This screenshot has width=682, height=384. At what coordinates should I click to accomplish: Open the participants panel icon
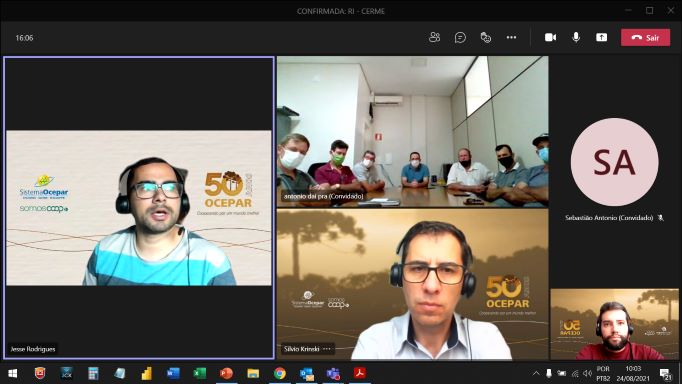(434, 37)
